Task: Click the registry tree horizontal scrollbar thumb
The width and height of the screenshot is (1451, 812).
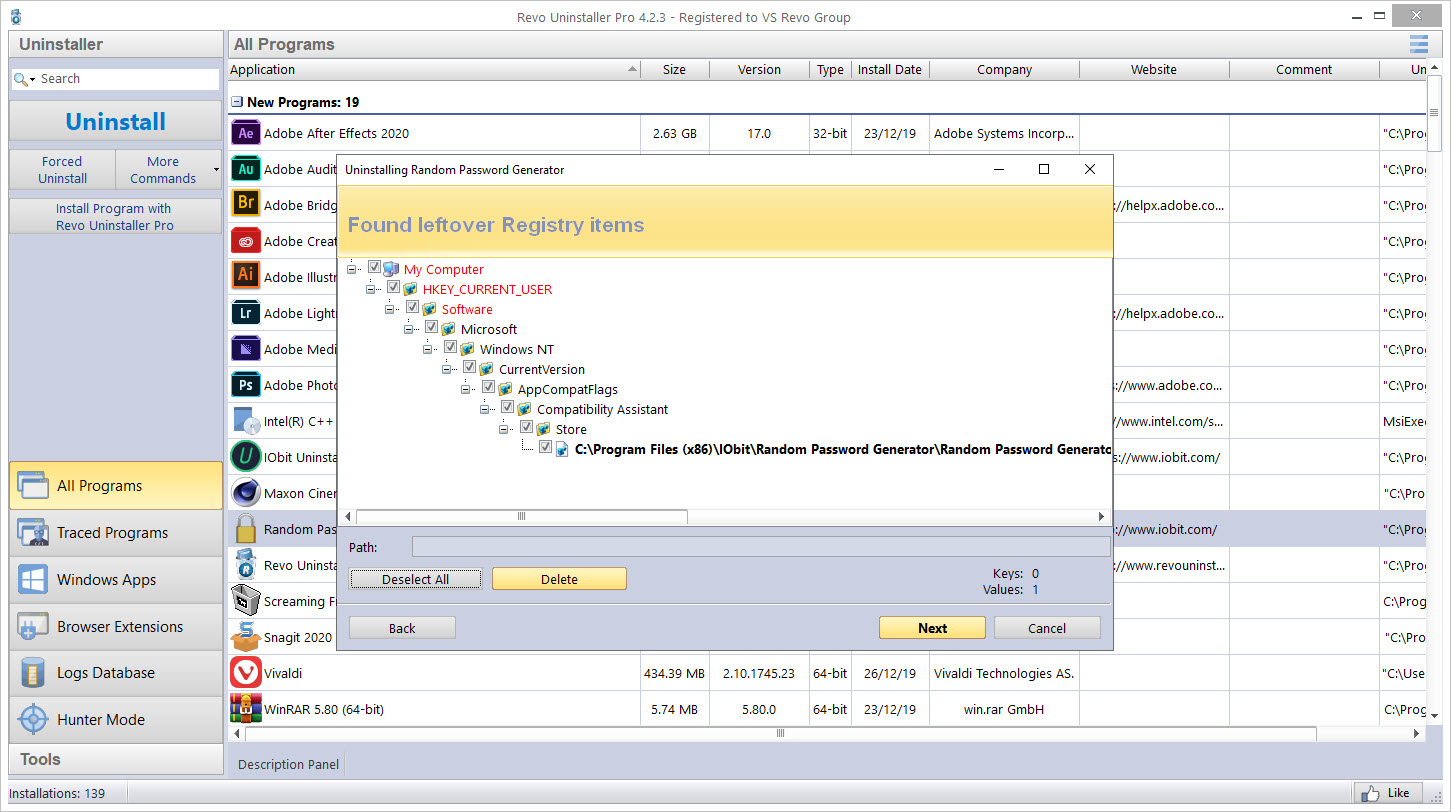Action: coord(521,517)
